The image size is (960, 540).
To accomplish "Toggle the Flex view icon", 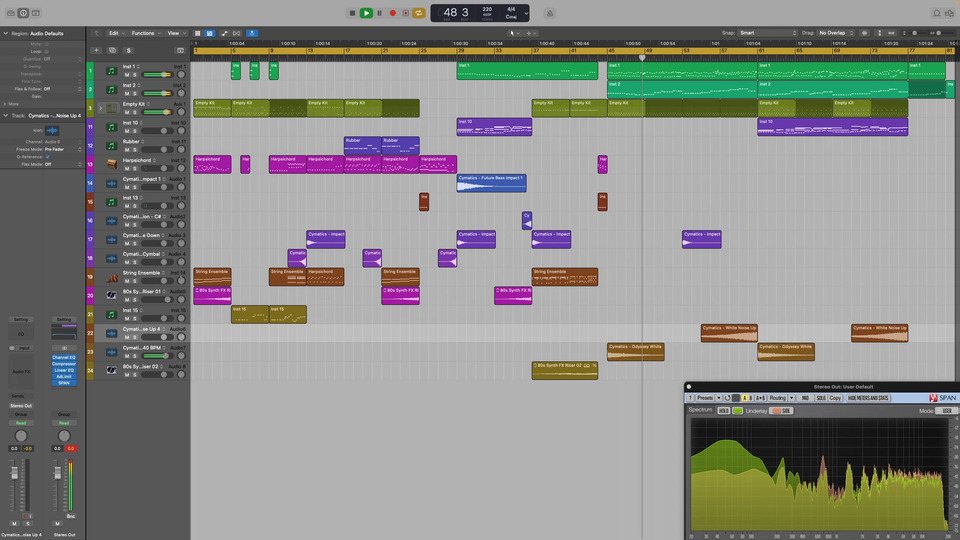I will [x=237, y=33].
